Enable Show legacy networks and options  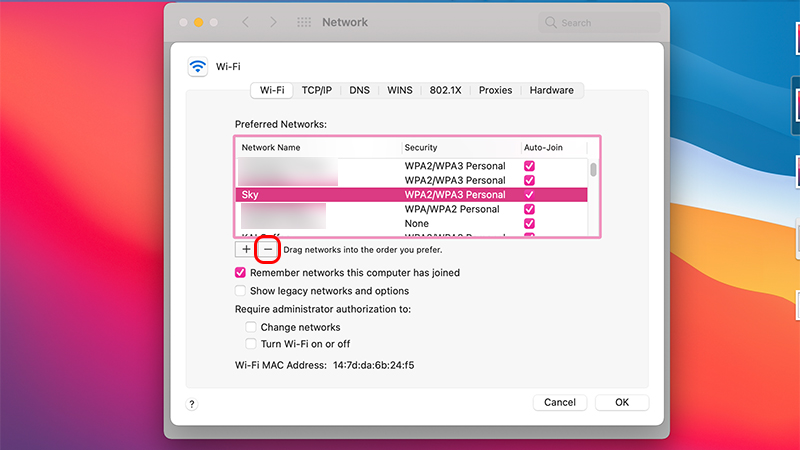(240, 291)
